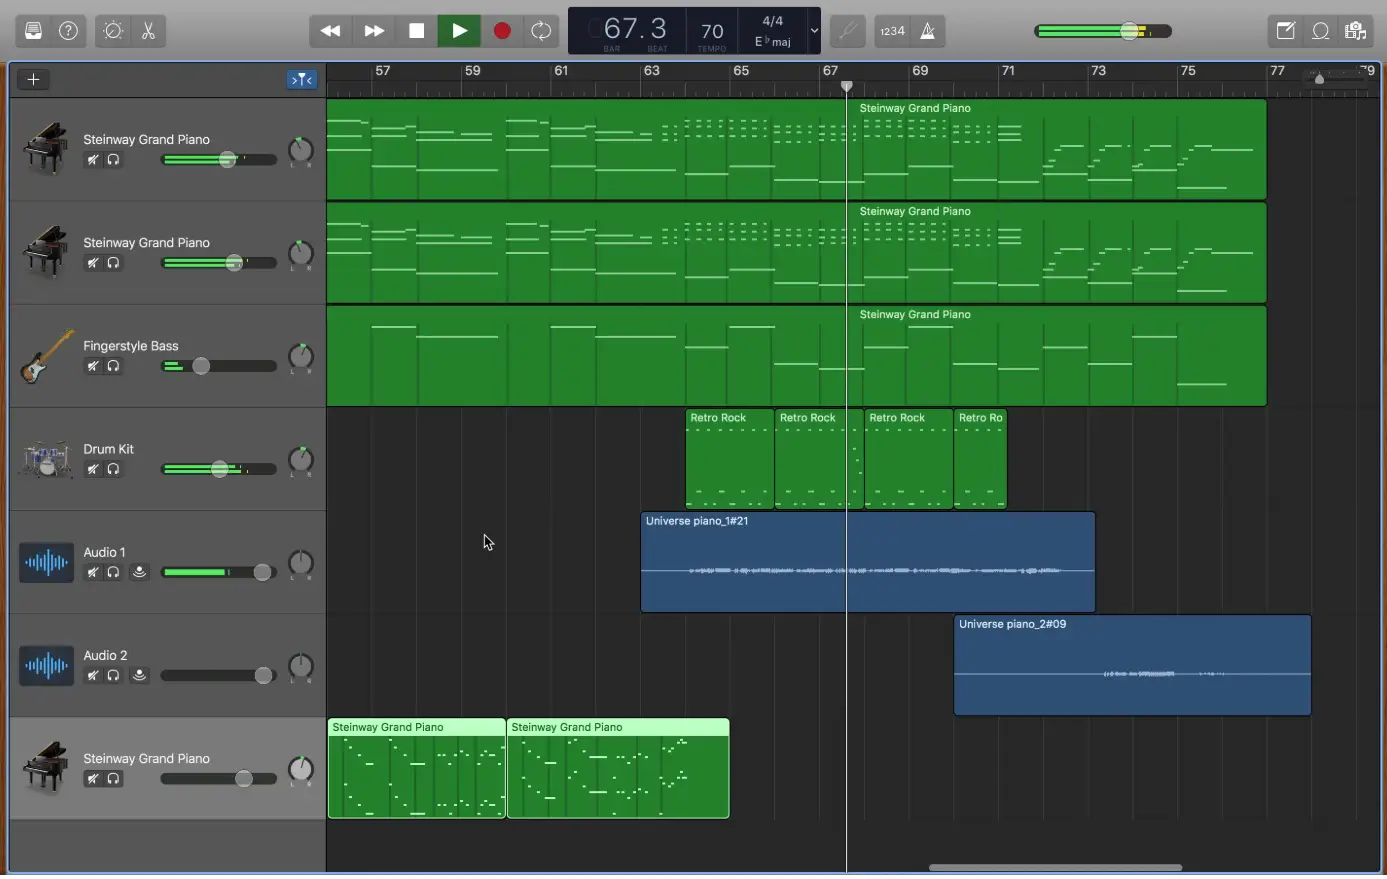
Task: Enable input monitoring on Audio 1
Action: (x=139, y=572)
